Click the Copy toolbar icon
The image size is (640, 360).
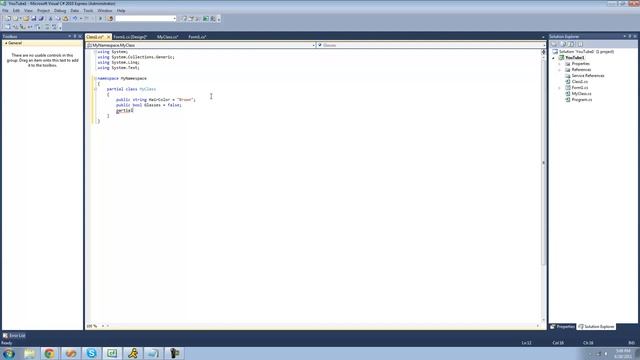point(58,19)
